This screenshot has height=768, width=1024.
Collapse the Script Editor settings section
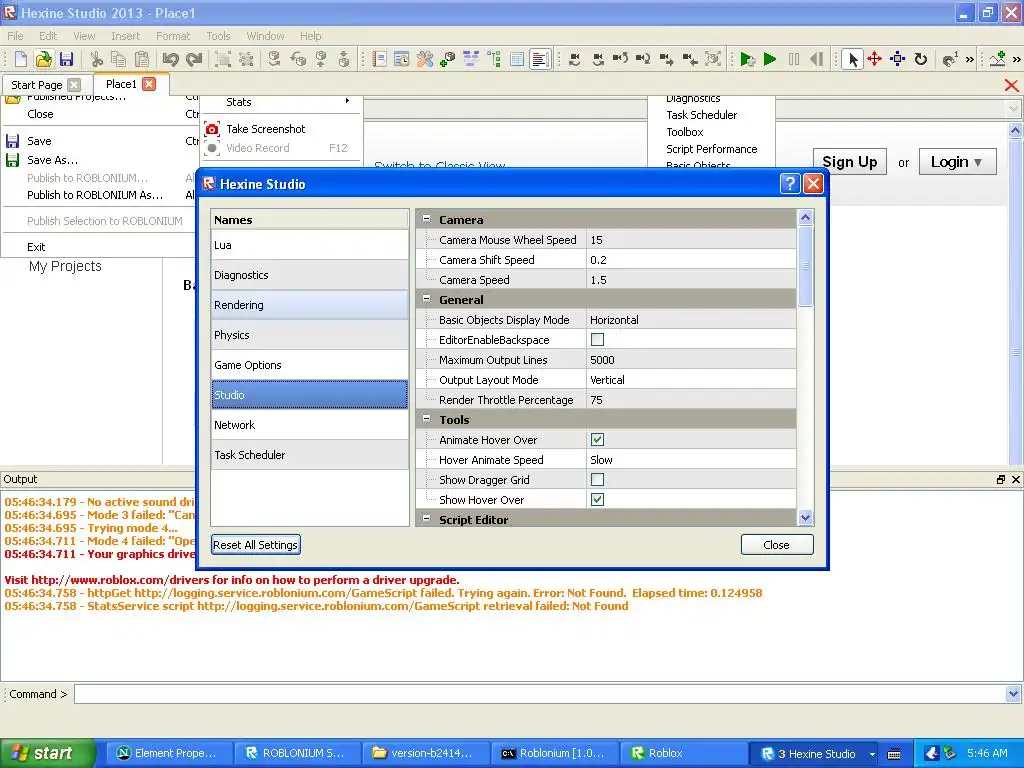(426, 519)
